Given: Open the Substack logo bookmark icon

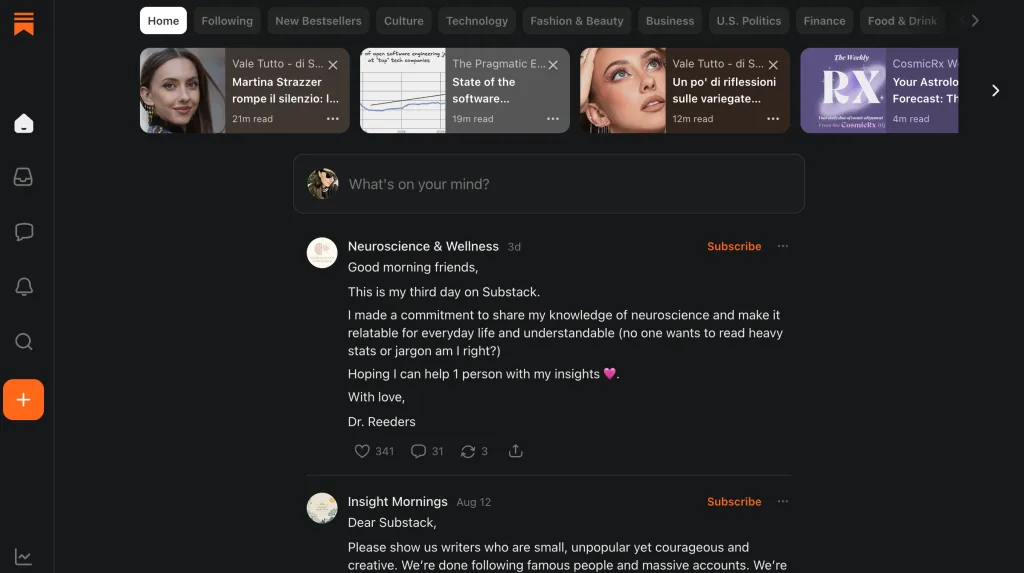Looking at the screenshot, I should pyautogui.click(x=24, y=24).
